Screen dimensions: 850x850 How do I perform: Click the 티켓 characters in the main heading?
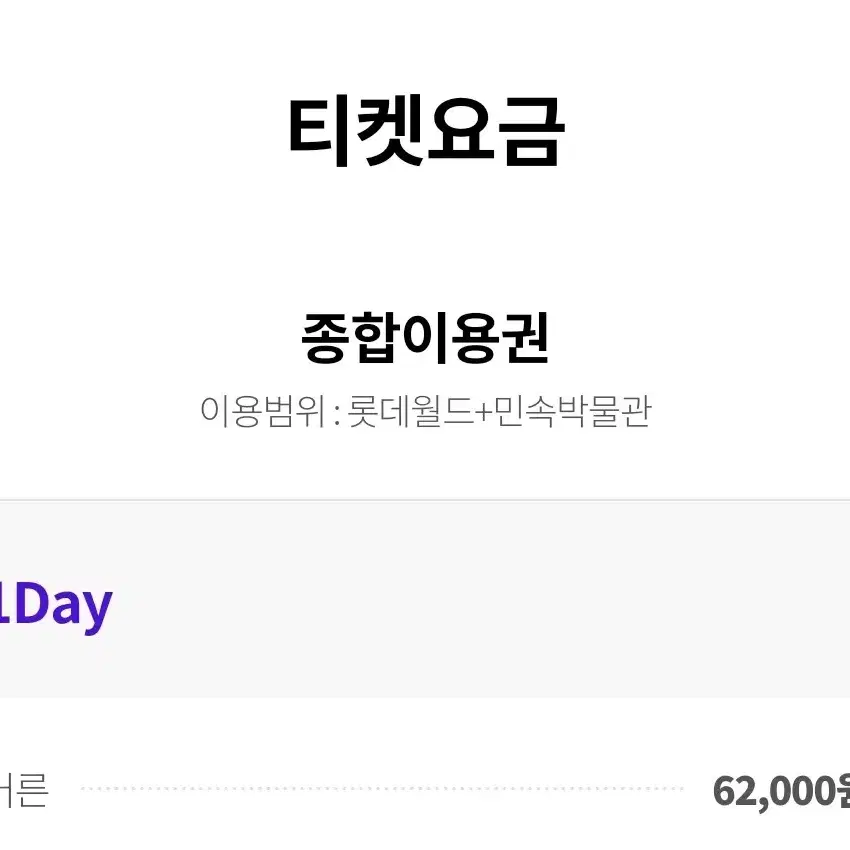[356, 132]
